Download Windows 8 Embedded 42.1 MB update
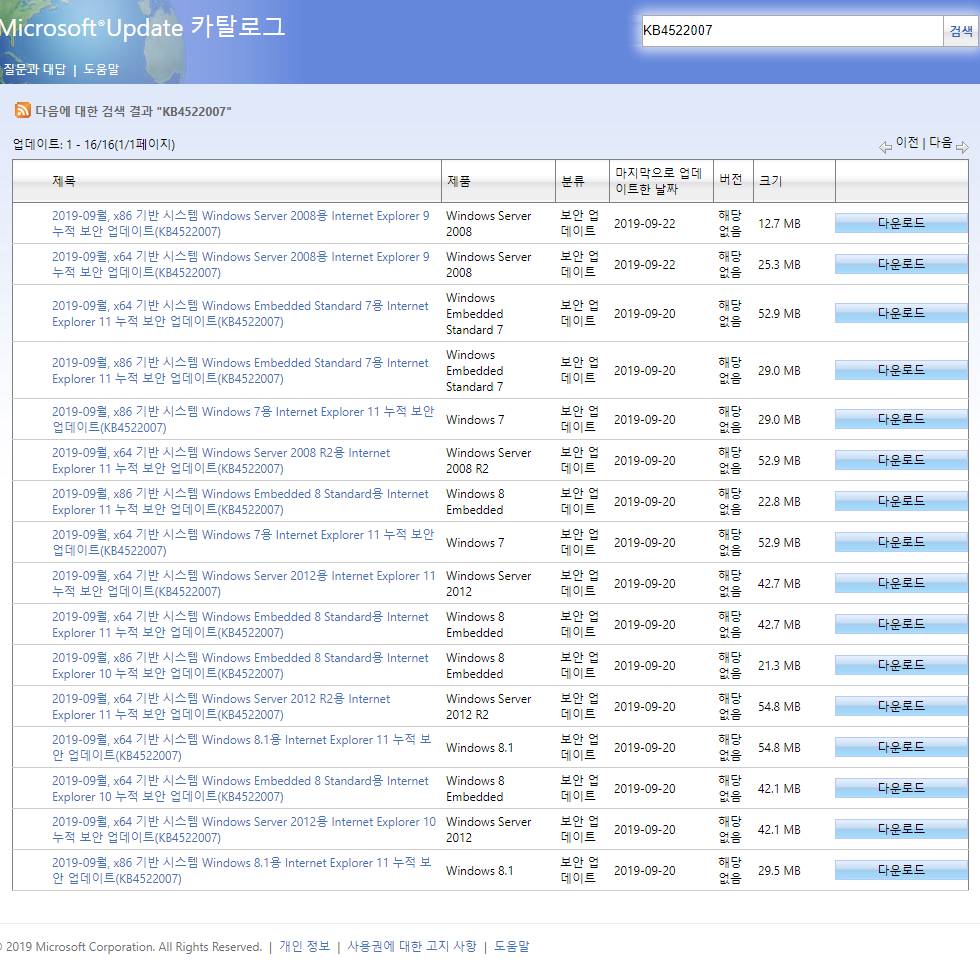This screenshot has height=966, width=980. pyautogui.click(x=901, y=789)
